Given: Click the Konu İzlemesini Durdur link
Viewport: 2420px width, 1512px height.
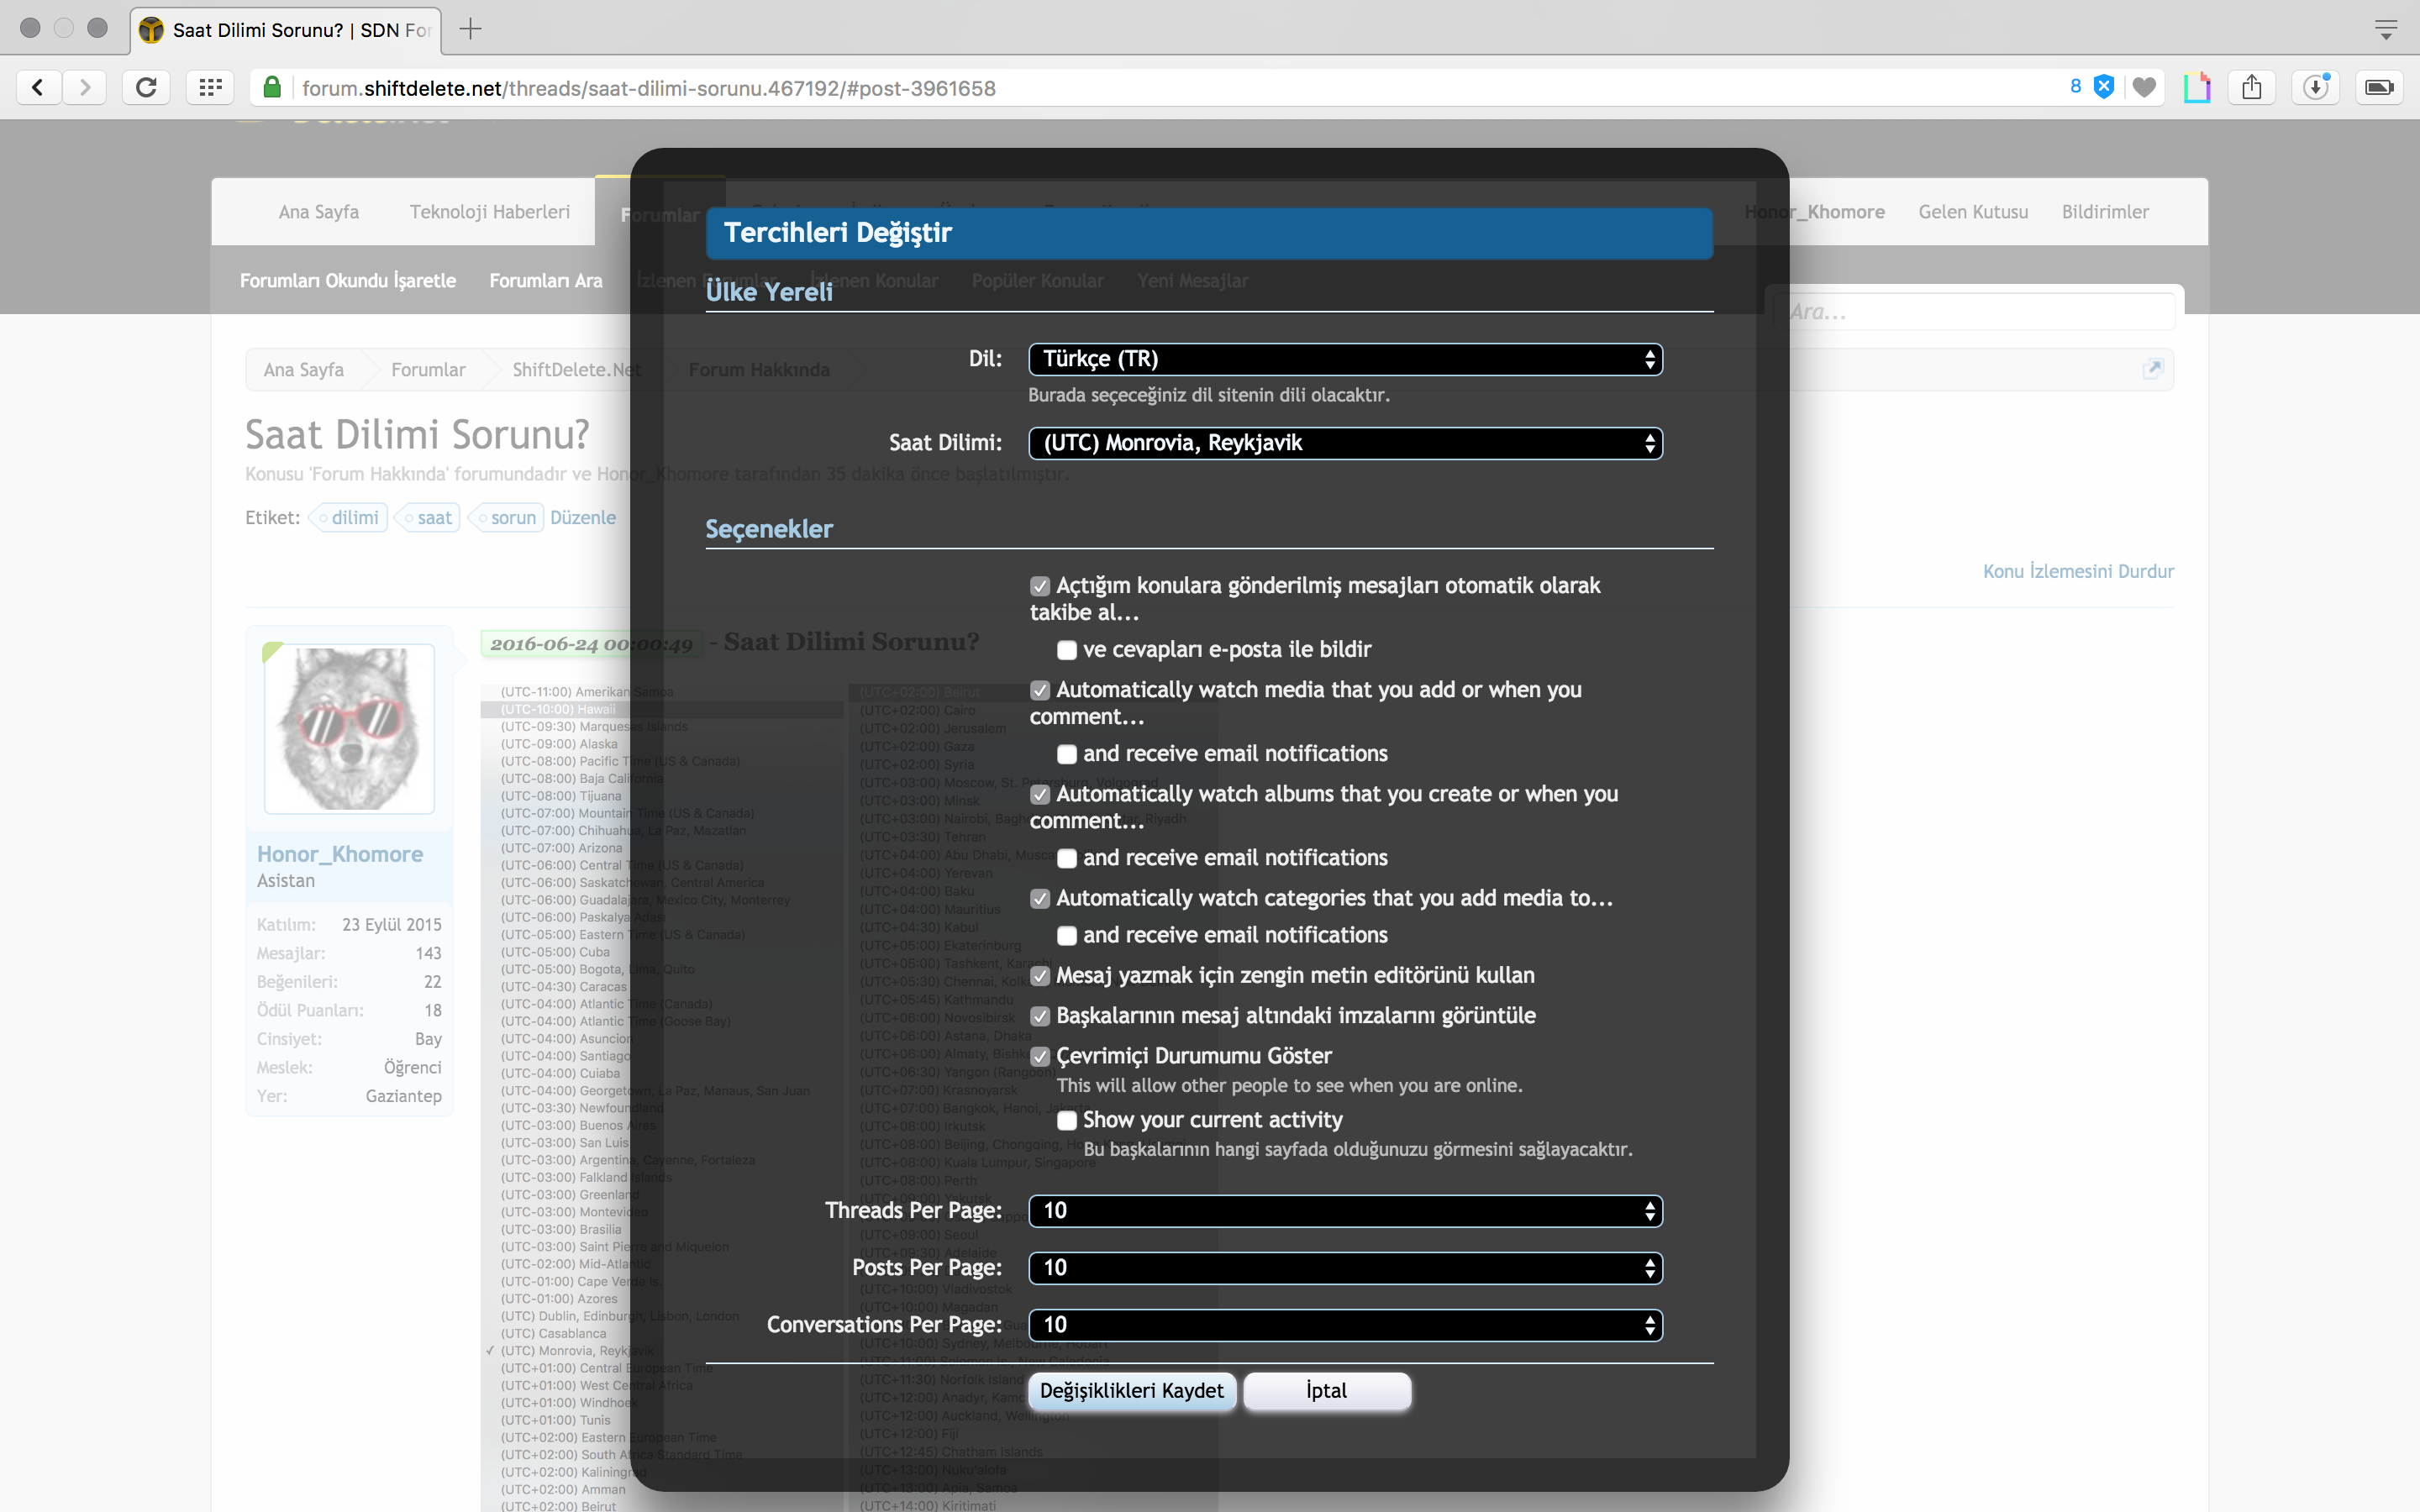Looking at the screenshot, I should tap(2078, 571).
